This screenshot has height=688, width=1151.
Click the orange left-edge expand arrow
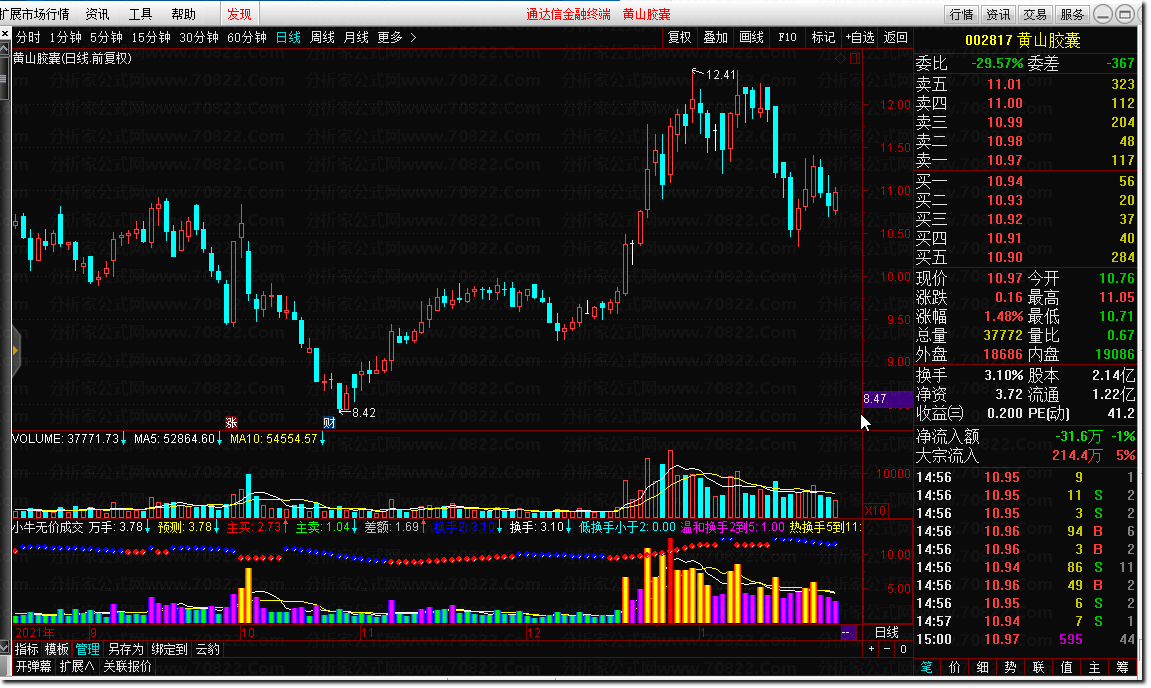[15, 351]
